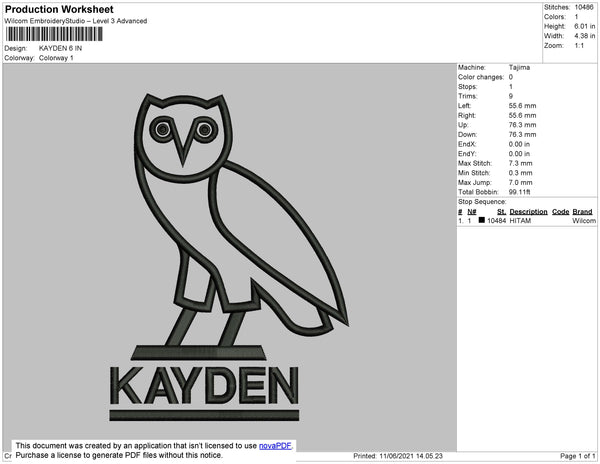Click the Production Worksheet title
The width and height of the screenshot is (600, 464).
[59, 9]
